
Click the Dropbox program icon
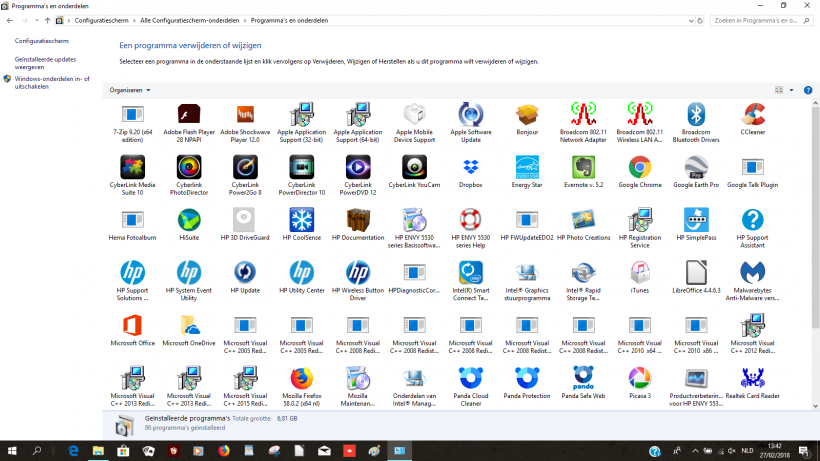pyautogui.click(x=470, y=167)
